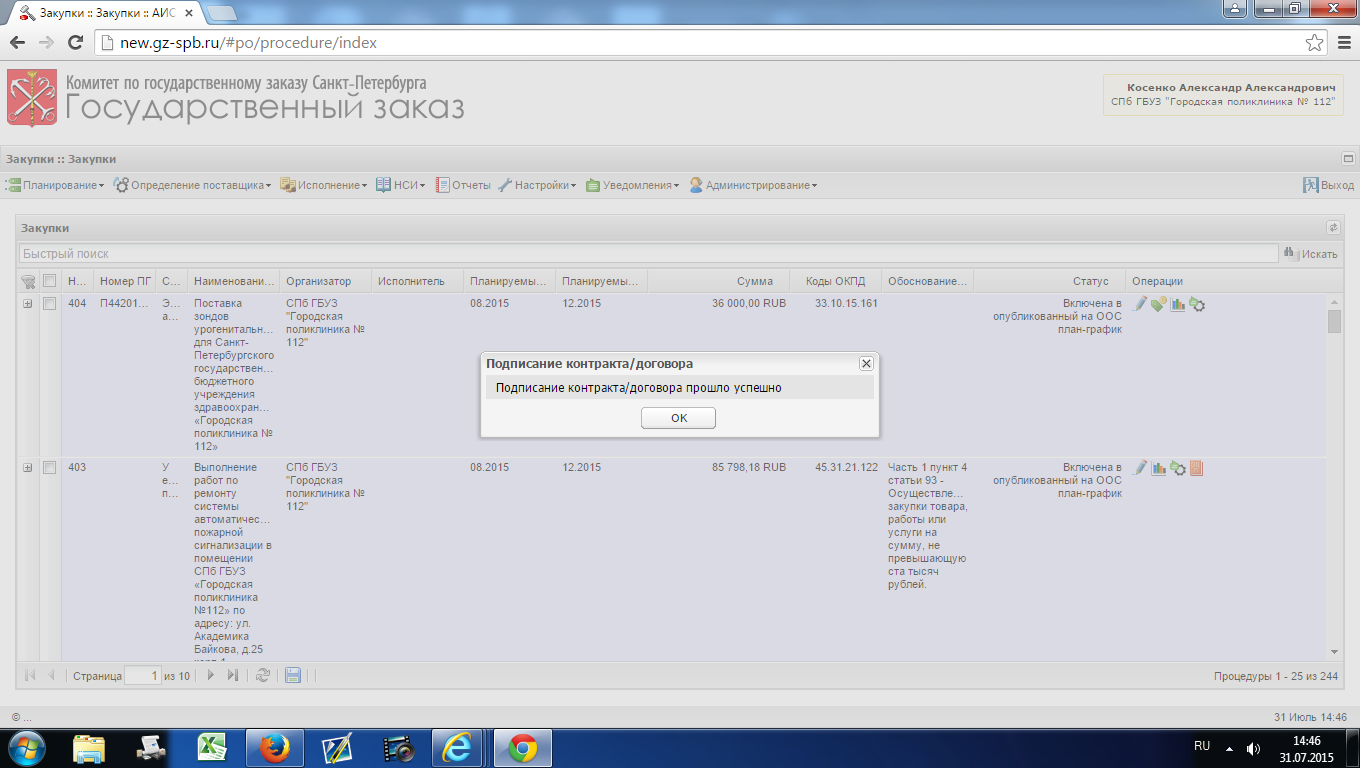Image resolution: width=1360 pixels, height=768 pixels.
Task: Click the edit pencil icon for purchase 404
Action: (1140, 304)
